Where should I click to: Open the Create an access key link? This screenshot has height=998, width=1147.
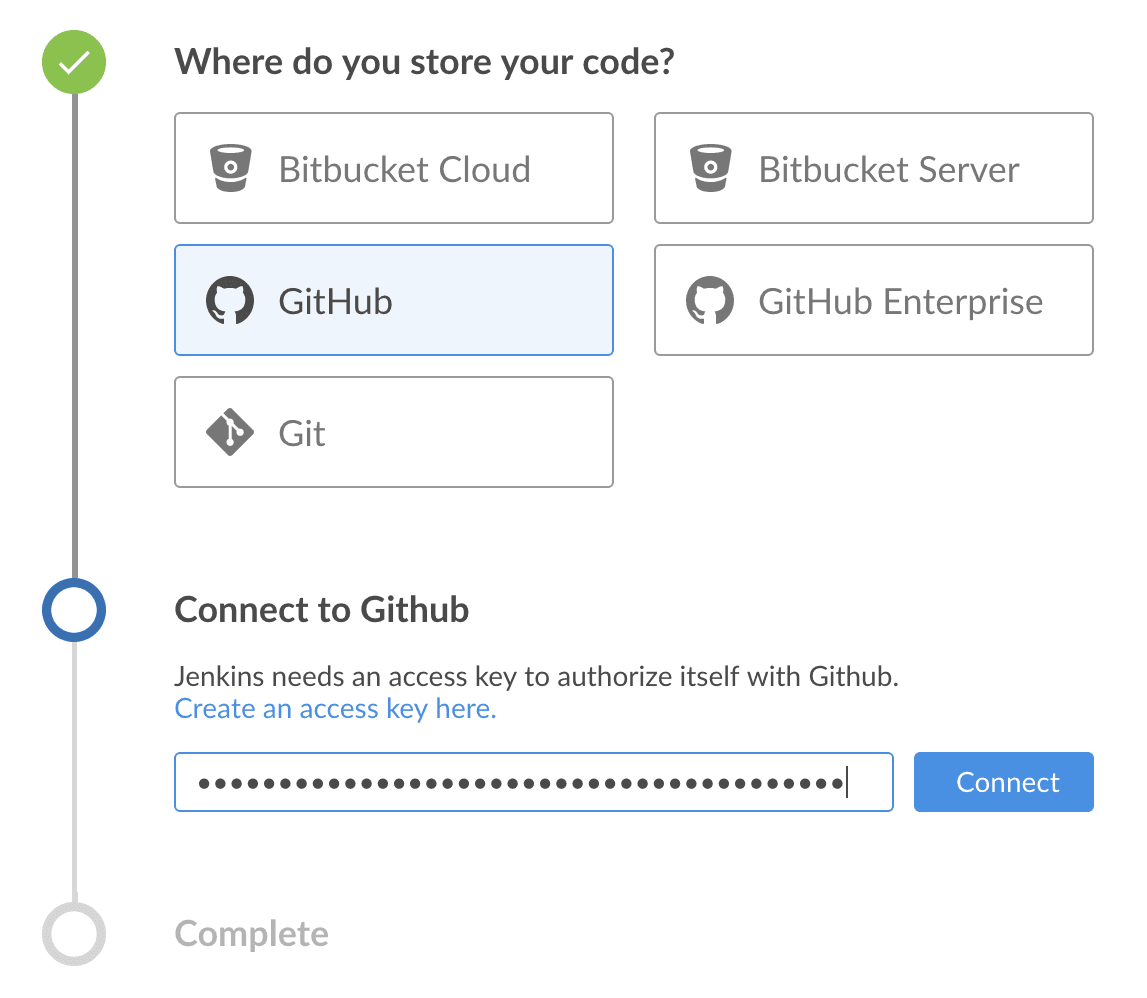[335, 708]
